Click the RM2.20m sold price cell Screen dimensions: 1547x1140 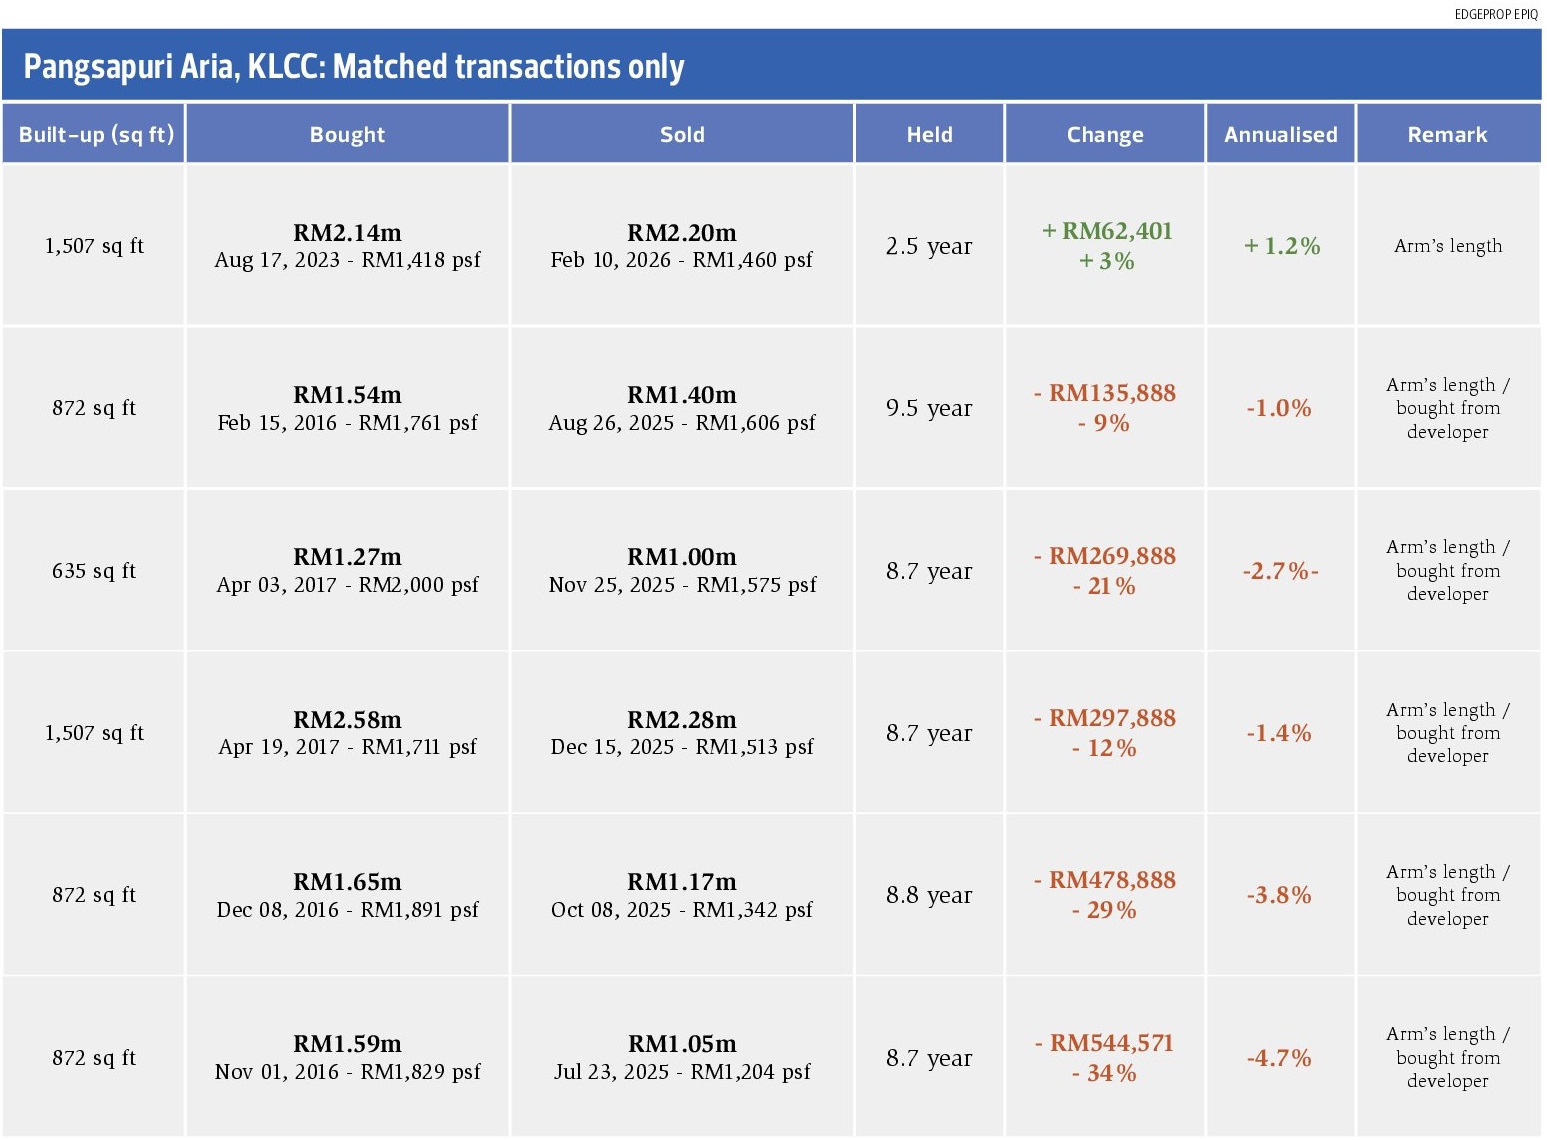pos(682,246)
